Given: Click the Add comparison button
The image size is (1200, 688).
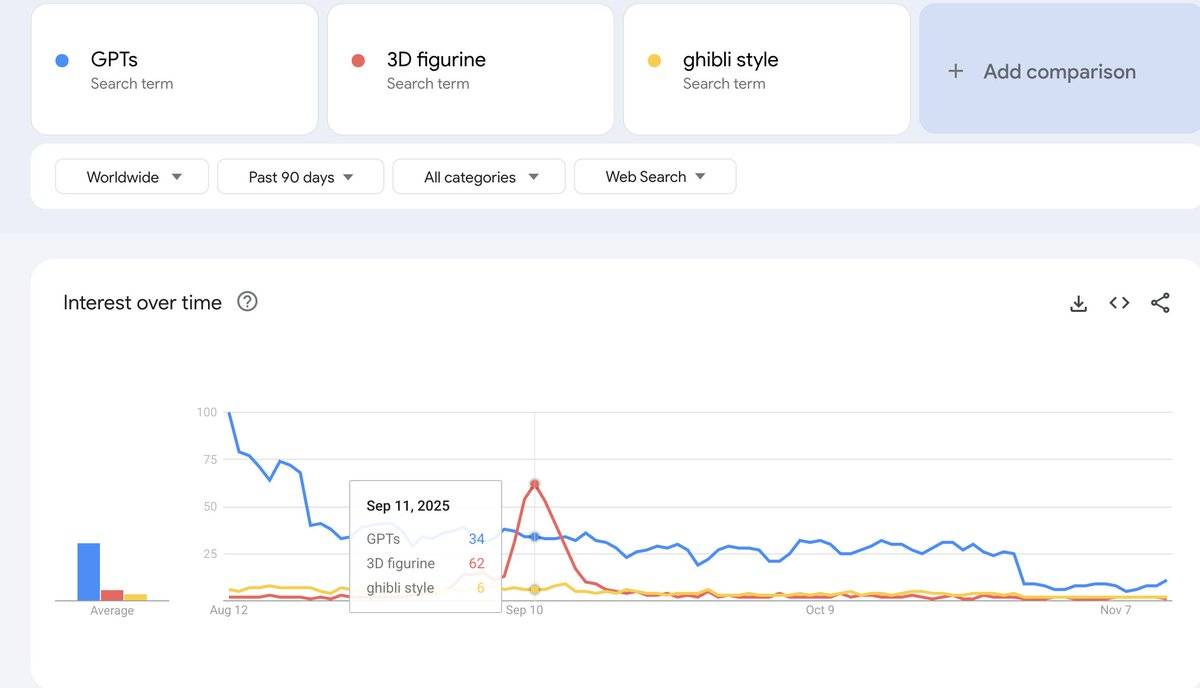Looking at the screenshot, I should [1059, 68].
